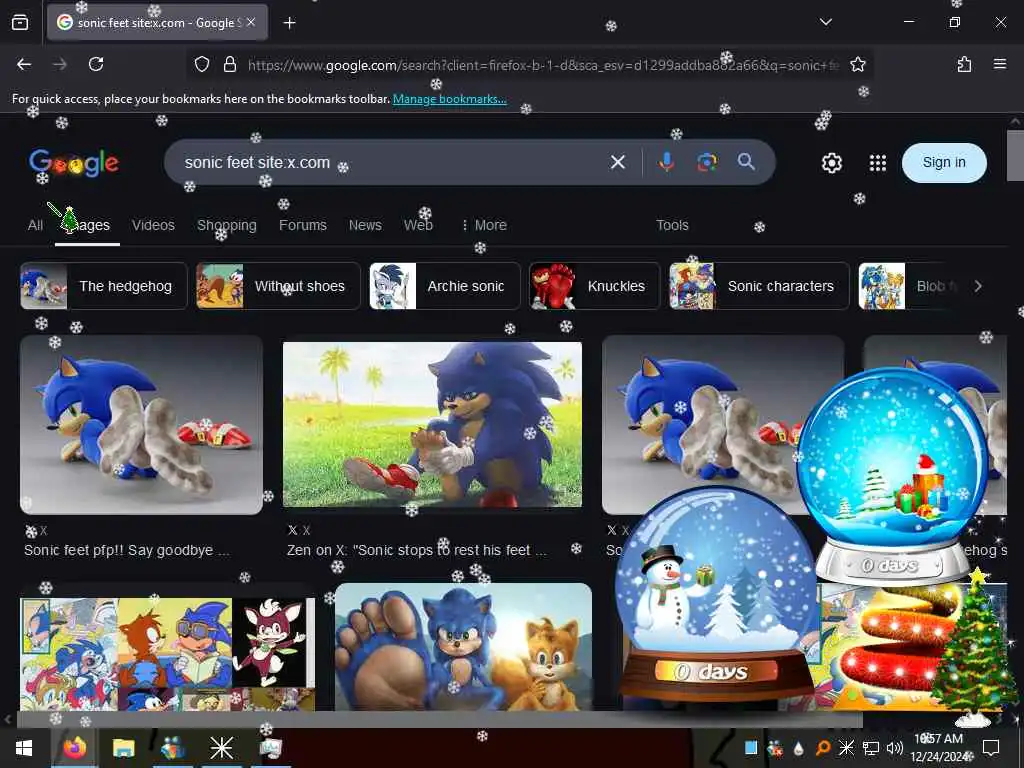Open the Sonic comic collage thumbnail

click(x=167, y=654)
